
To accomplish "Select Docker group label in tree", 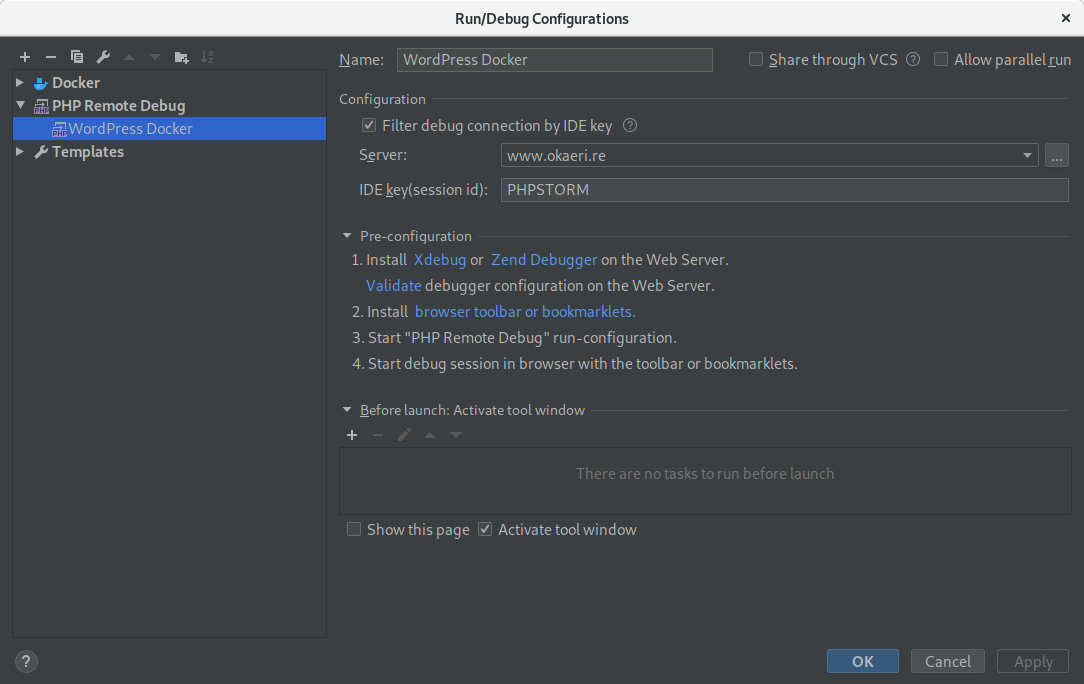I will tap(76, 83).
